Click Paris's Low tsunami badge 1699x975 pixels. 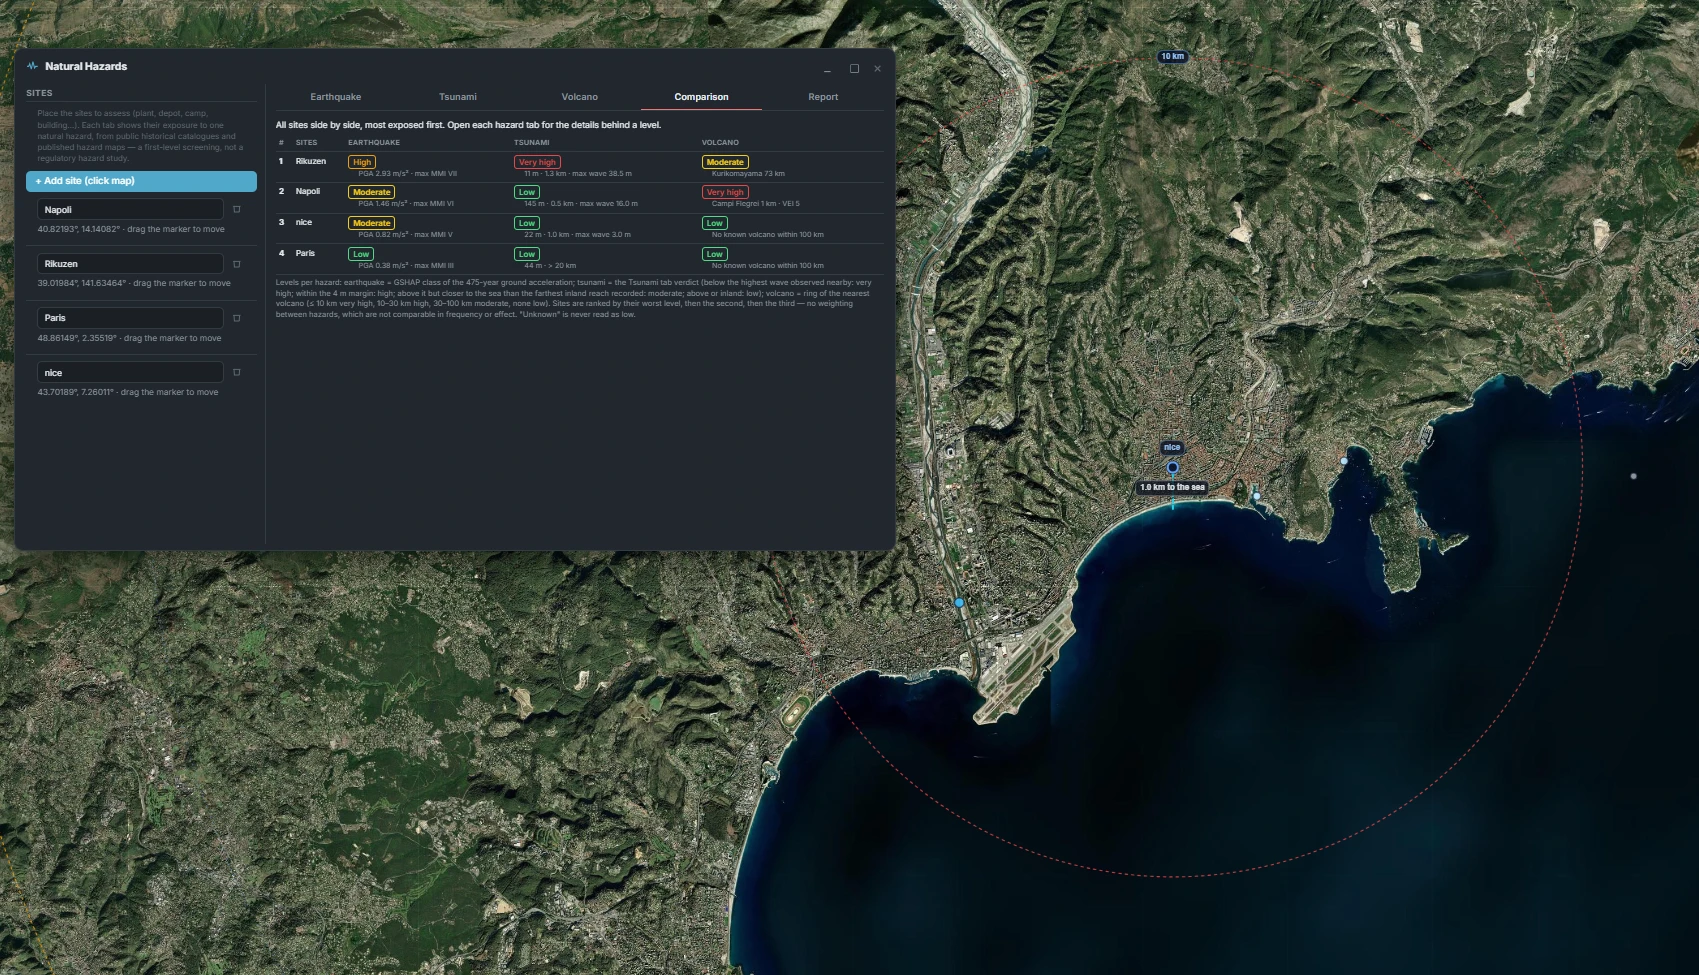pos(527,254)
